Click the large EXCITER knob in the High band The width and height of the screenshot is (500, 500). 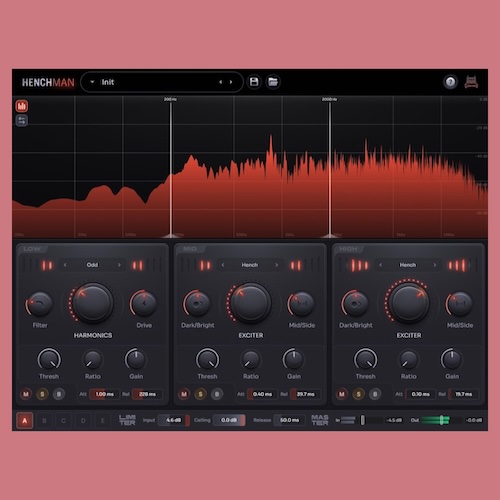(x=409, y=303)
